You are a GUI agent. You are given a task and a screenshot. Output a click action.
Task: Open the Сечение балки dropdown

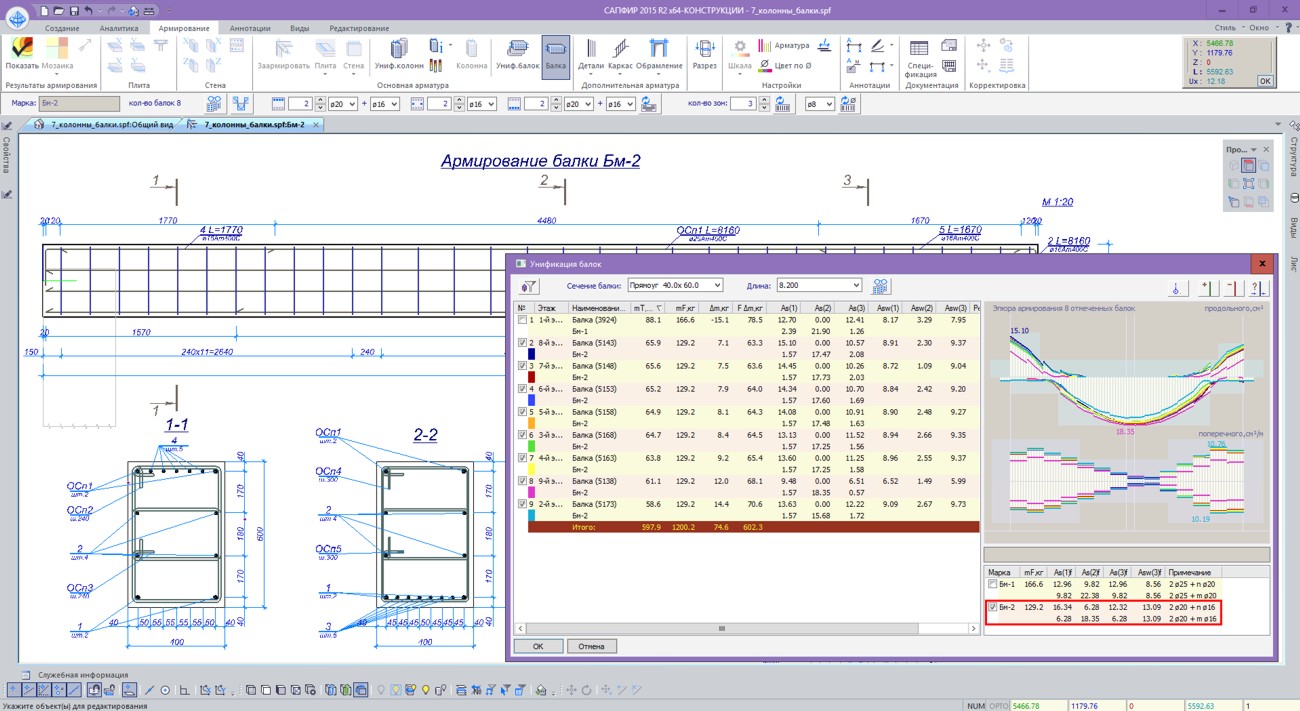675,286
